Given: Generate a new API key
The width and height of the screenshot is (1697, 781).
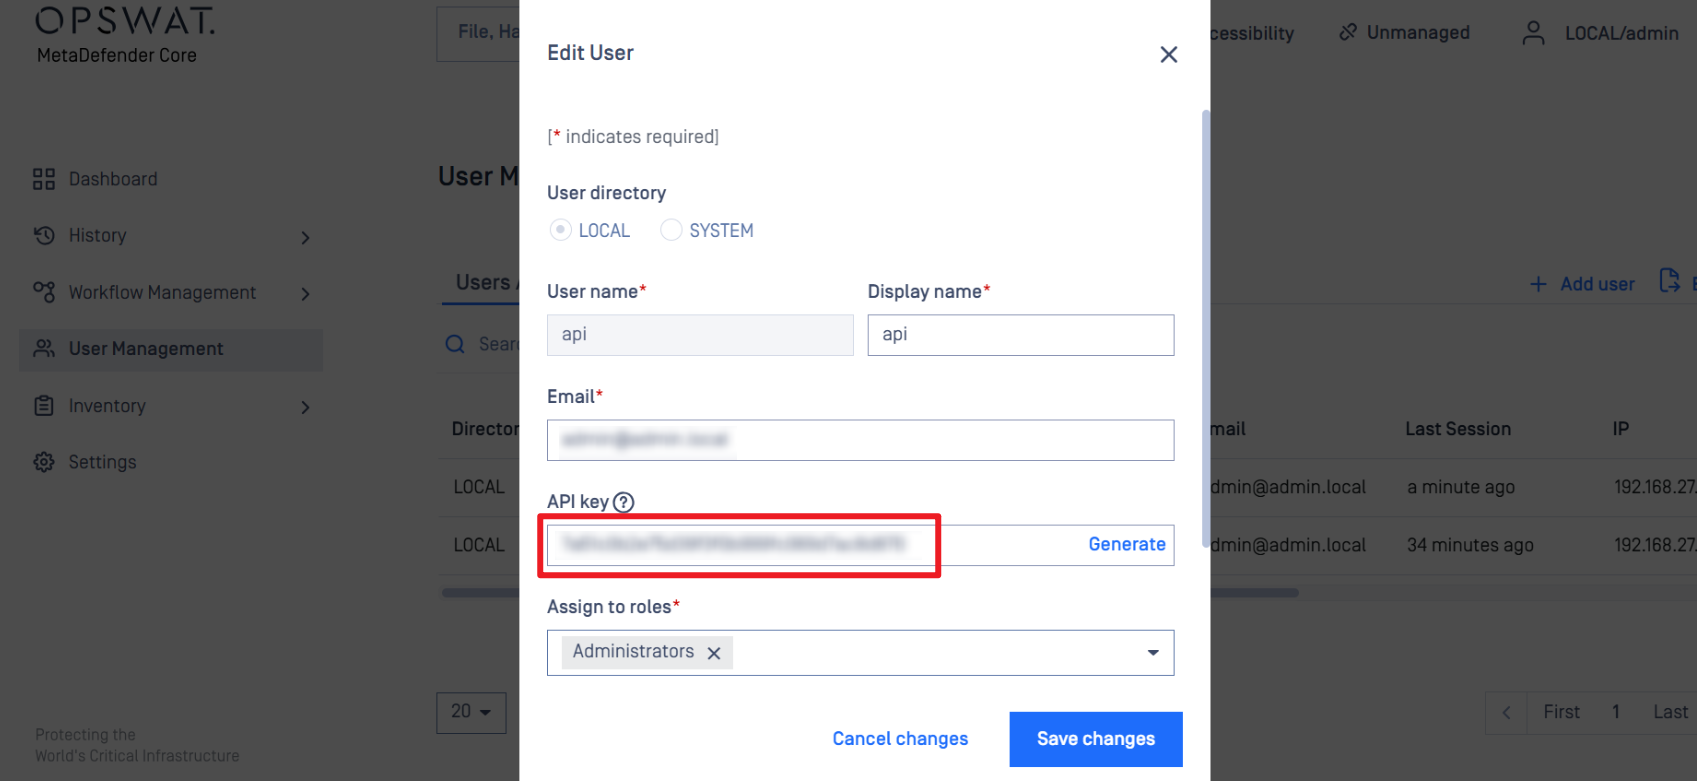Looking at the screenshot, I should click(1127, 544).
